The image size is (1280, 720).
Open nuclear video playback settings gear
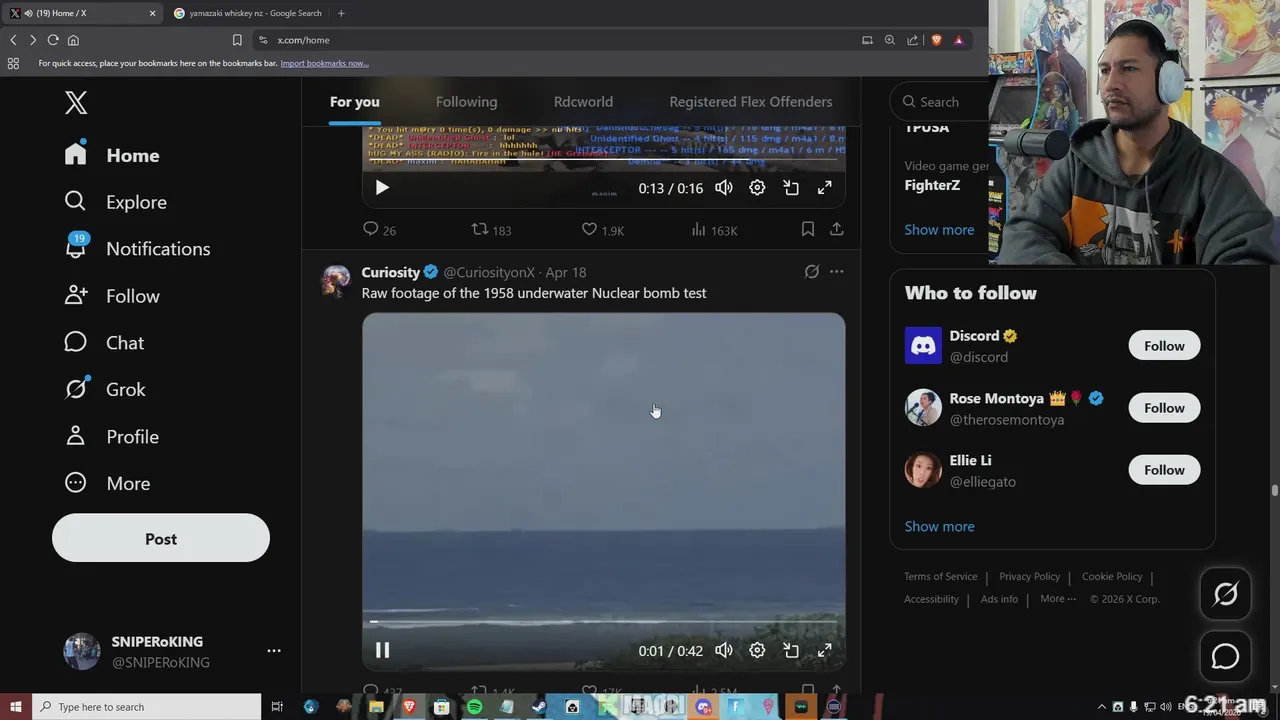757,650
